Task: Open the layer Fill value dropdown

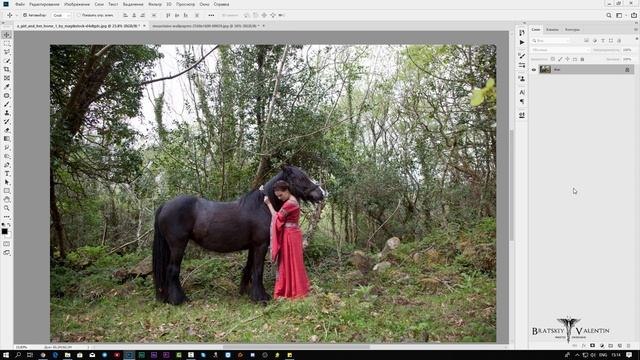Action: (628, 59)
